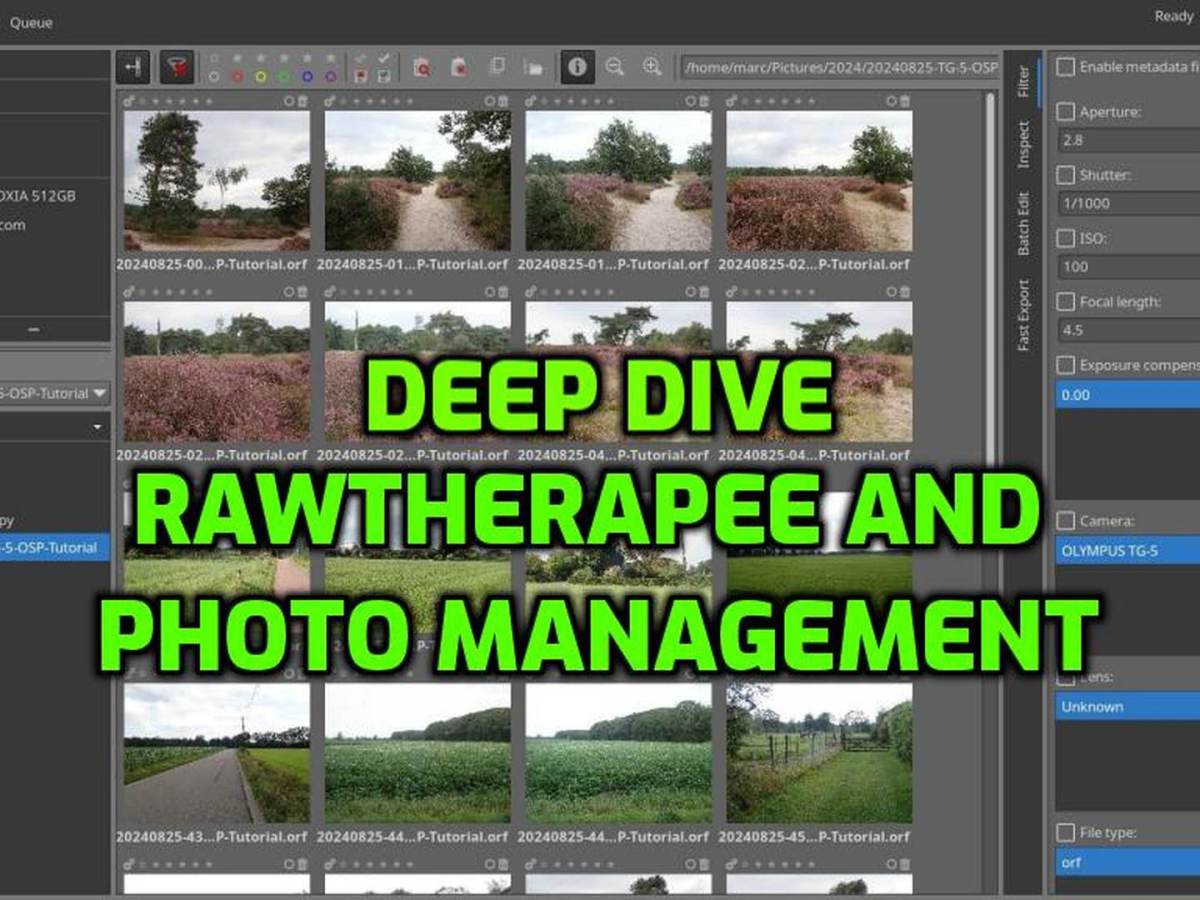Enable metadata filters checkbox
This screenshot has width=1200, height=900.
1067,67
